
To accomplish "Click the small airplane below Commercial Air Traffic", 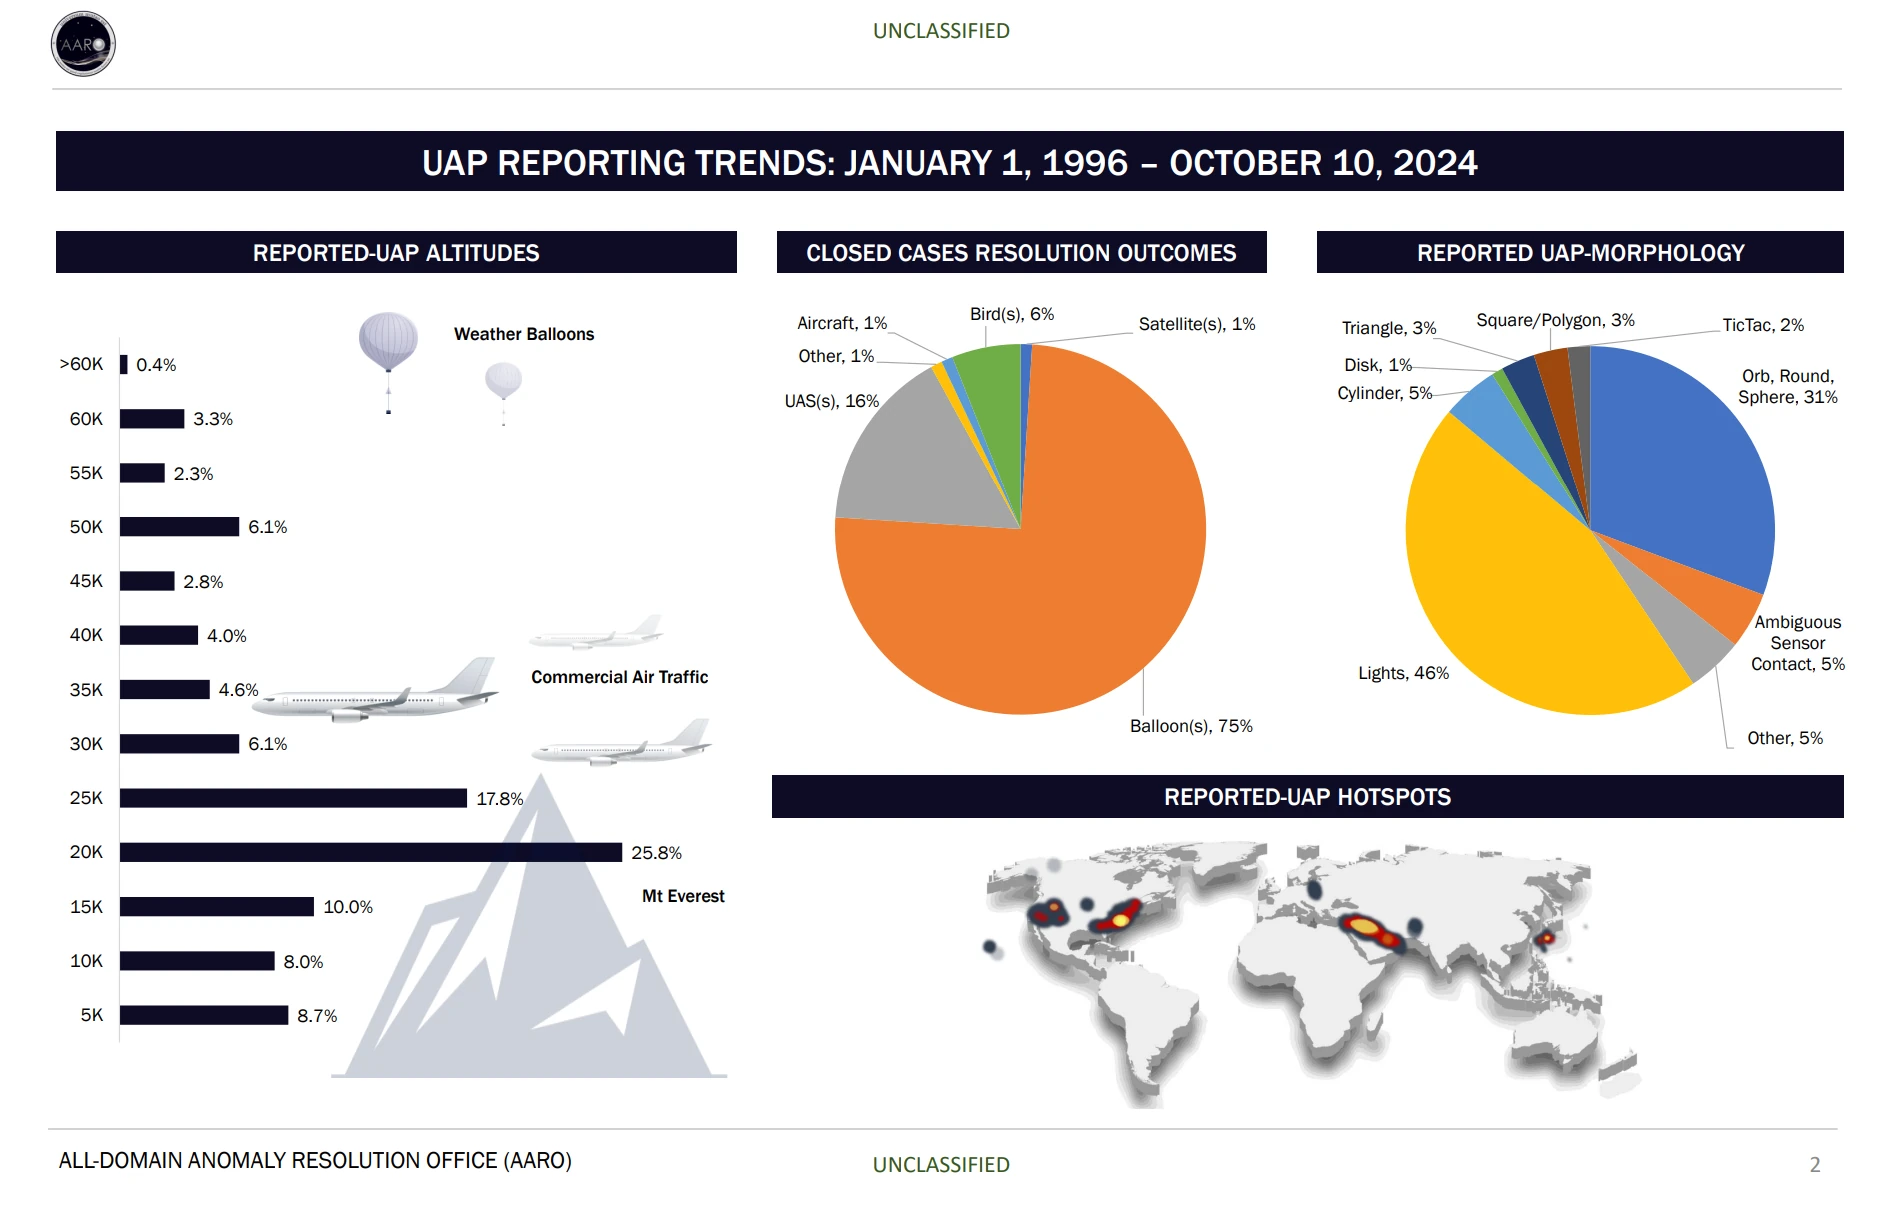I will (622, 743).
